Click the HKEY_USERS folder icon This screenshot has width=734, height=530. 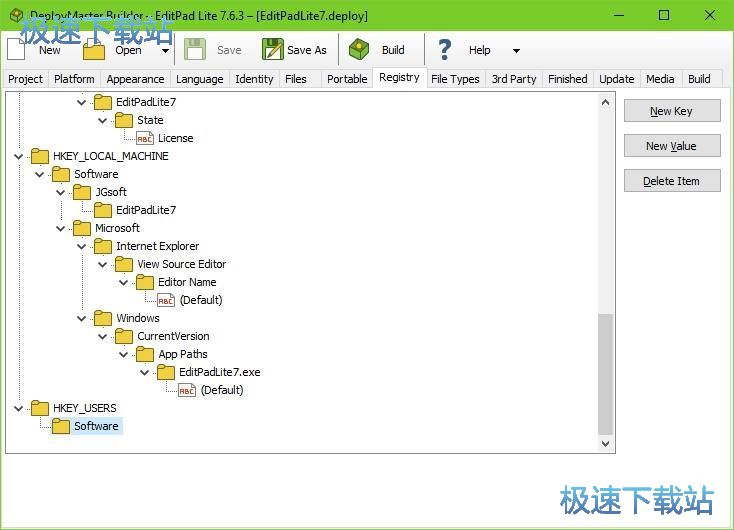click(x=40, y=408)
